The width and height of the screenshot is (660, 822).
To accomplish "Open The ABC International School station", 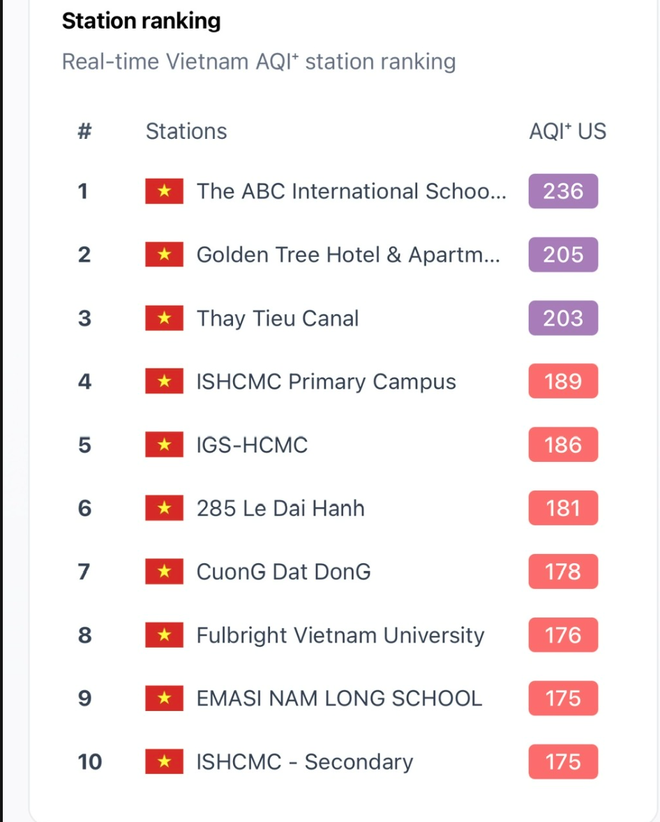I will [x=351, y=192].
